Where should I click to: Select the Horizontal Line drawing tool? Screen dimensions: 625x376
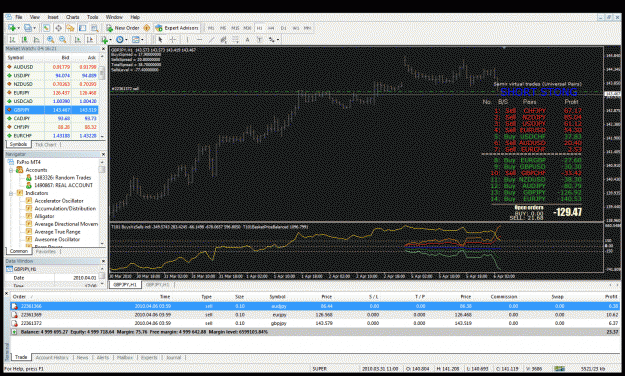click(199, 39)
